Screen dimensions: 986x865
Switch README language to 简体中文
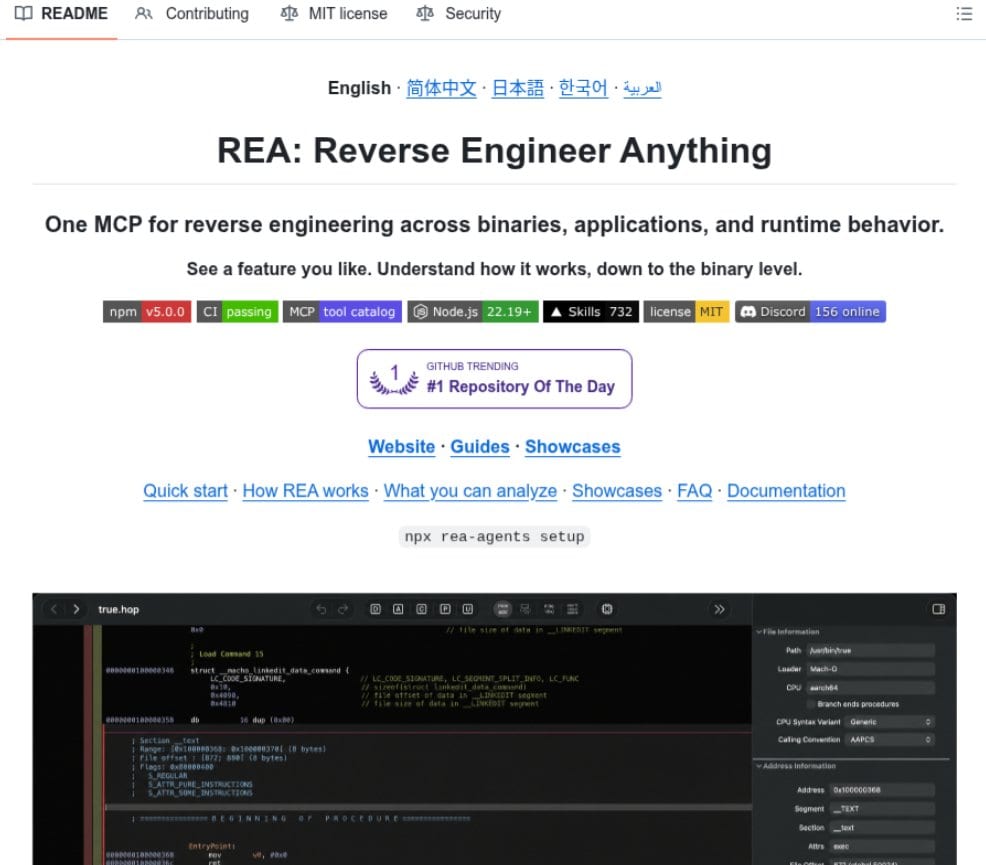(441, 88)
